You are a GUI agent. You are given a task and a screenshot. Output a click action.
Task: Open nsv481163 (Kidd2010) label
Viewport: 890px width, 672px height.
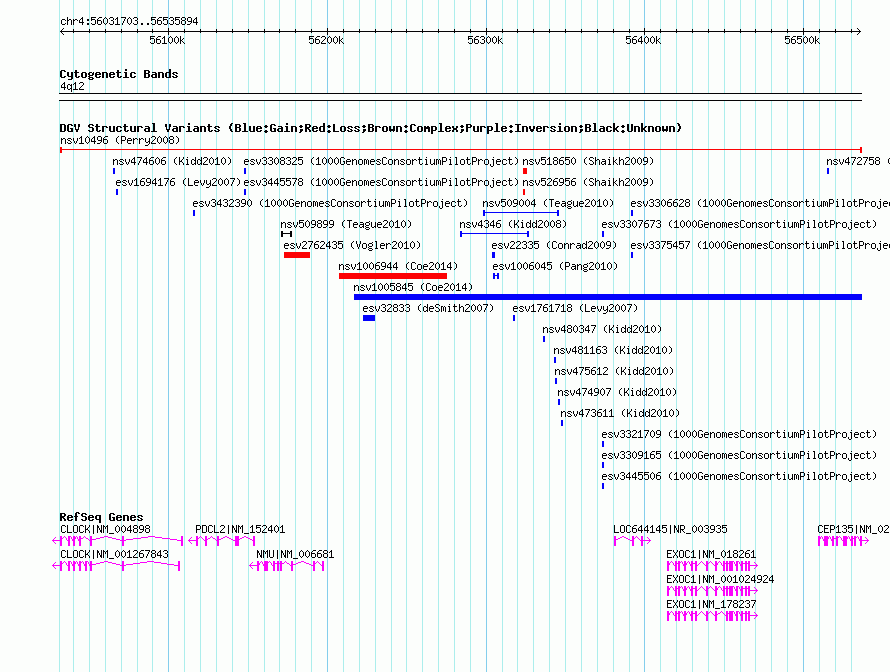pyautogui.click(x=613, y=350)
